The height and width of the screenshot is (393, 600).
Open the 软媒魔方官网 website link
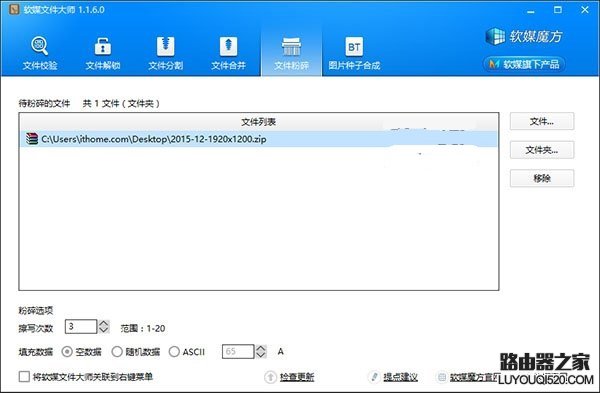click(475, 377)
